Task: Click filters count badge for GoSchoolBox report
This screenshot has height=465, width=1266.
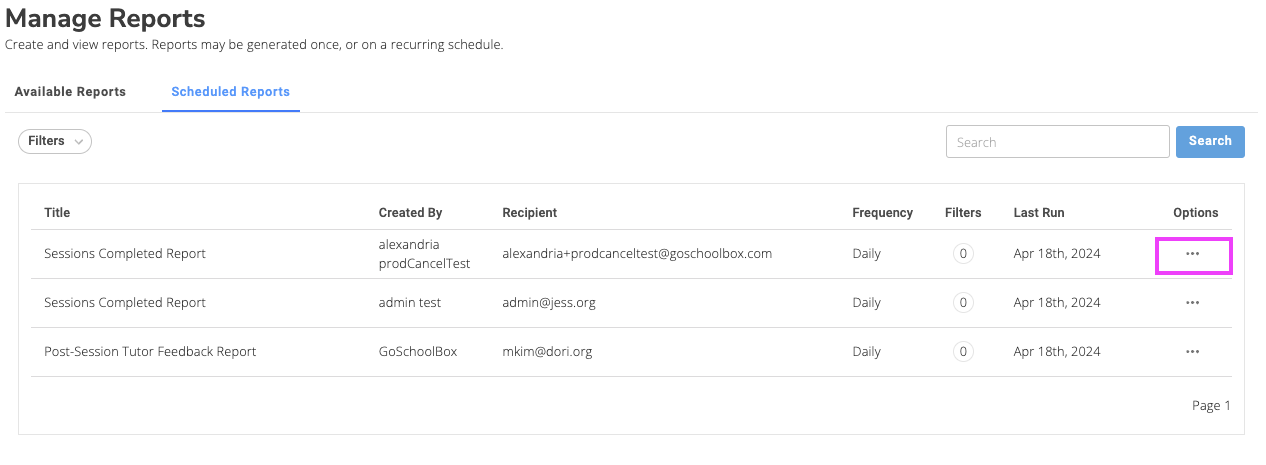Action: click(x=963, y=352)
